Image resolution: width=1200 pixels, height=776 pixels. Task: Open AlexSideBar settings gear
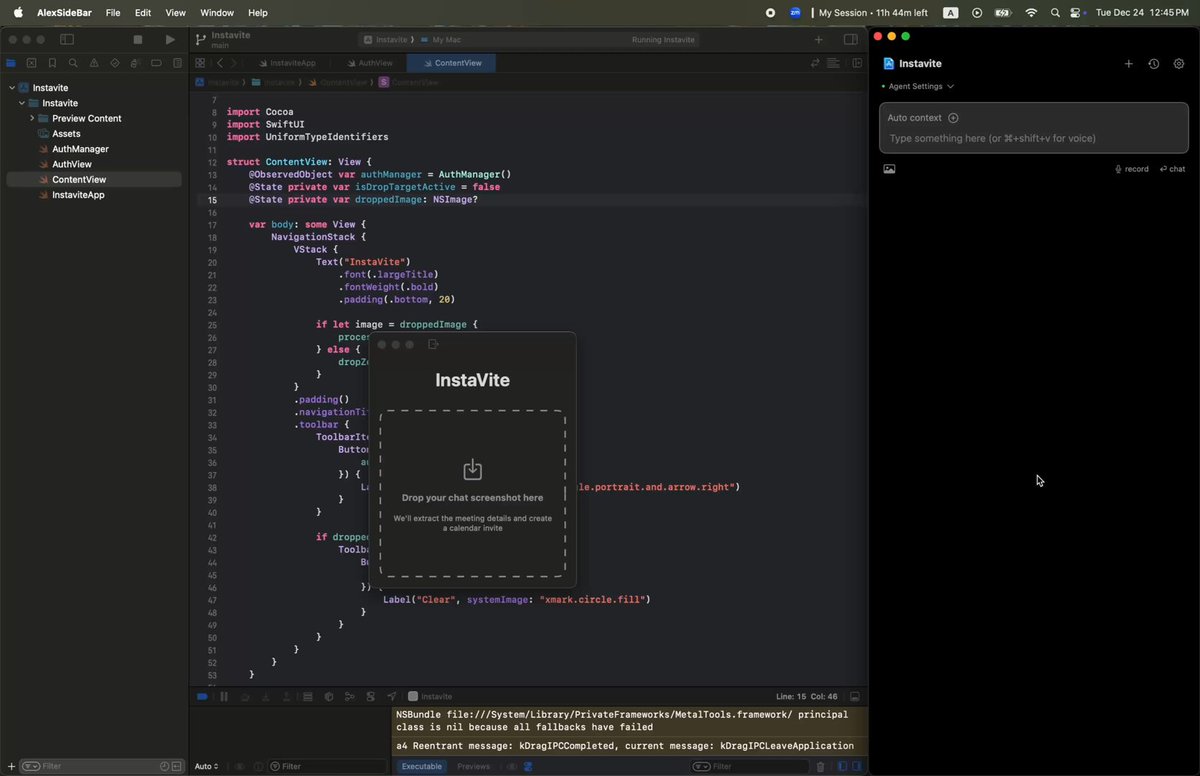pyautogui.click(x=1179, y=64)
